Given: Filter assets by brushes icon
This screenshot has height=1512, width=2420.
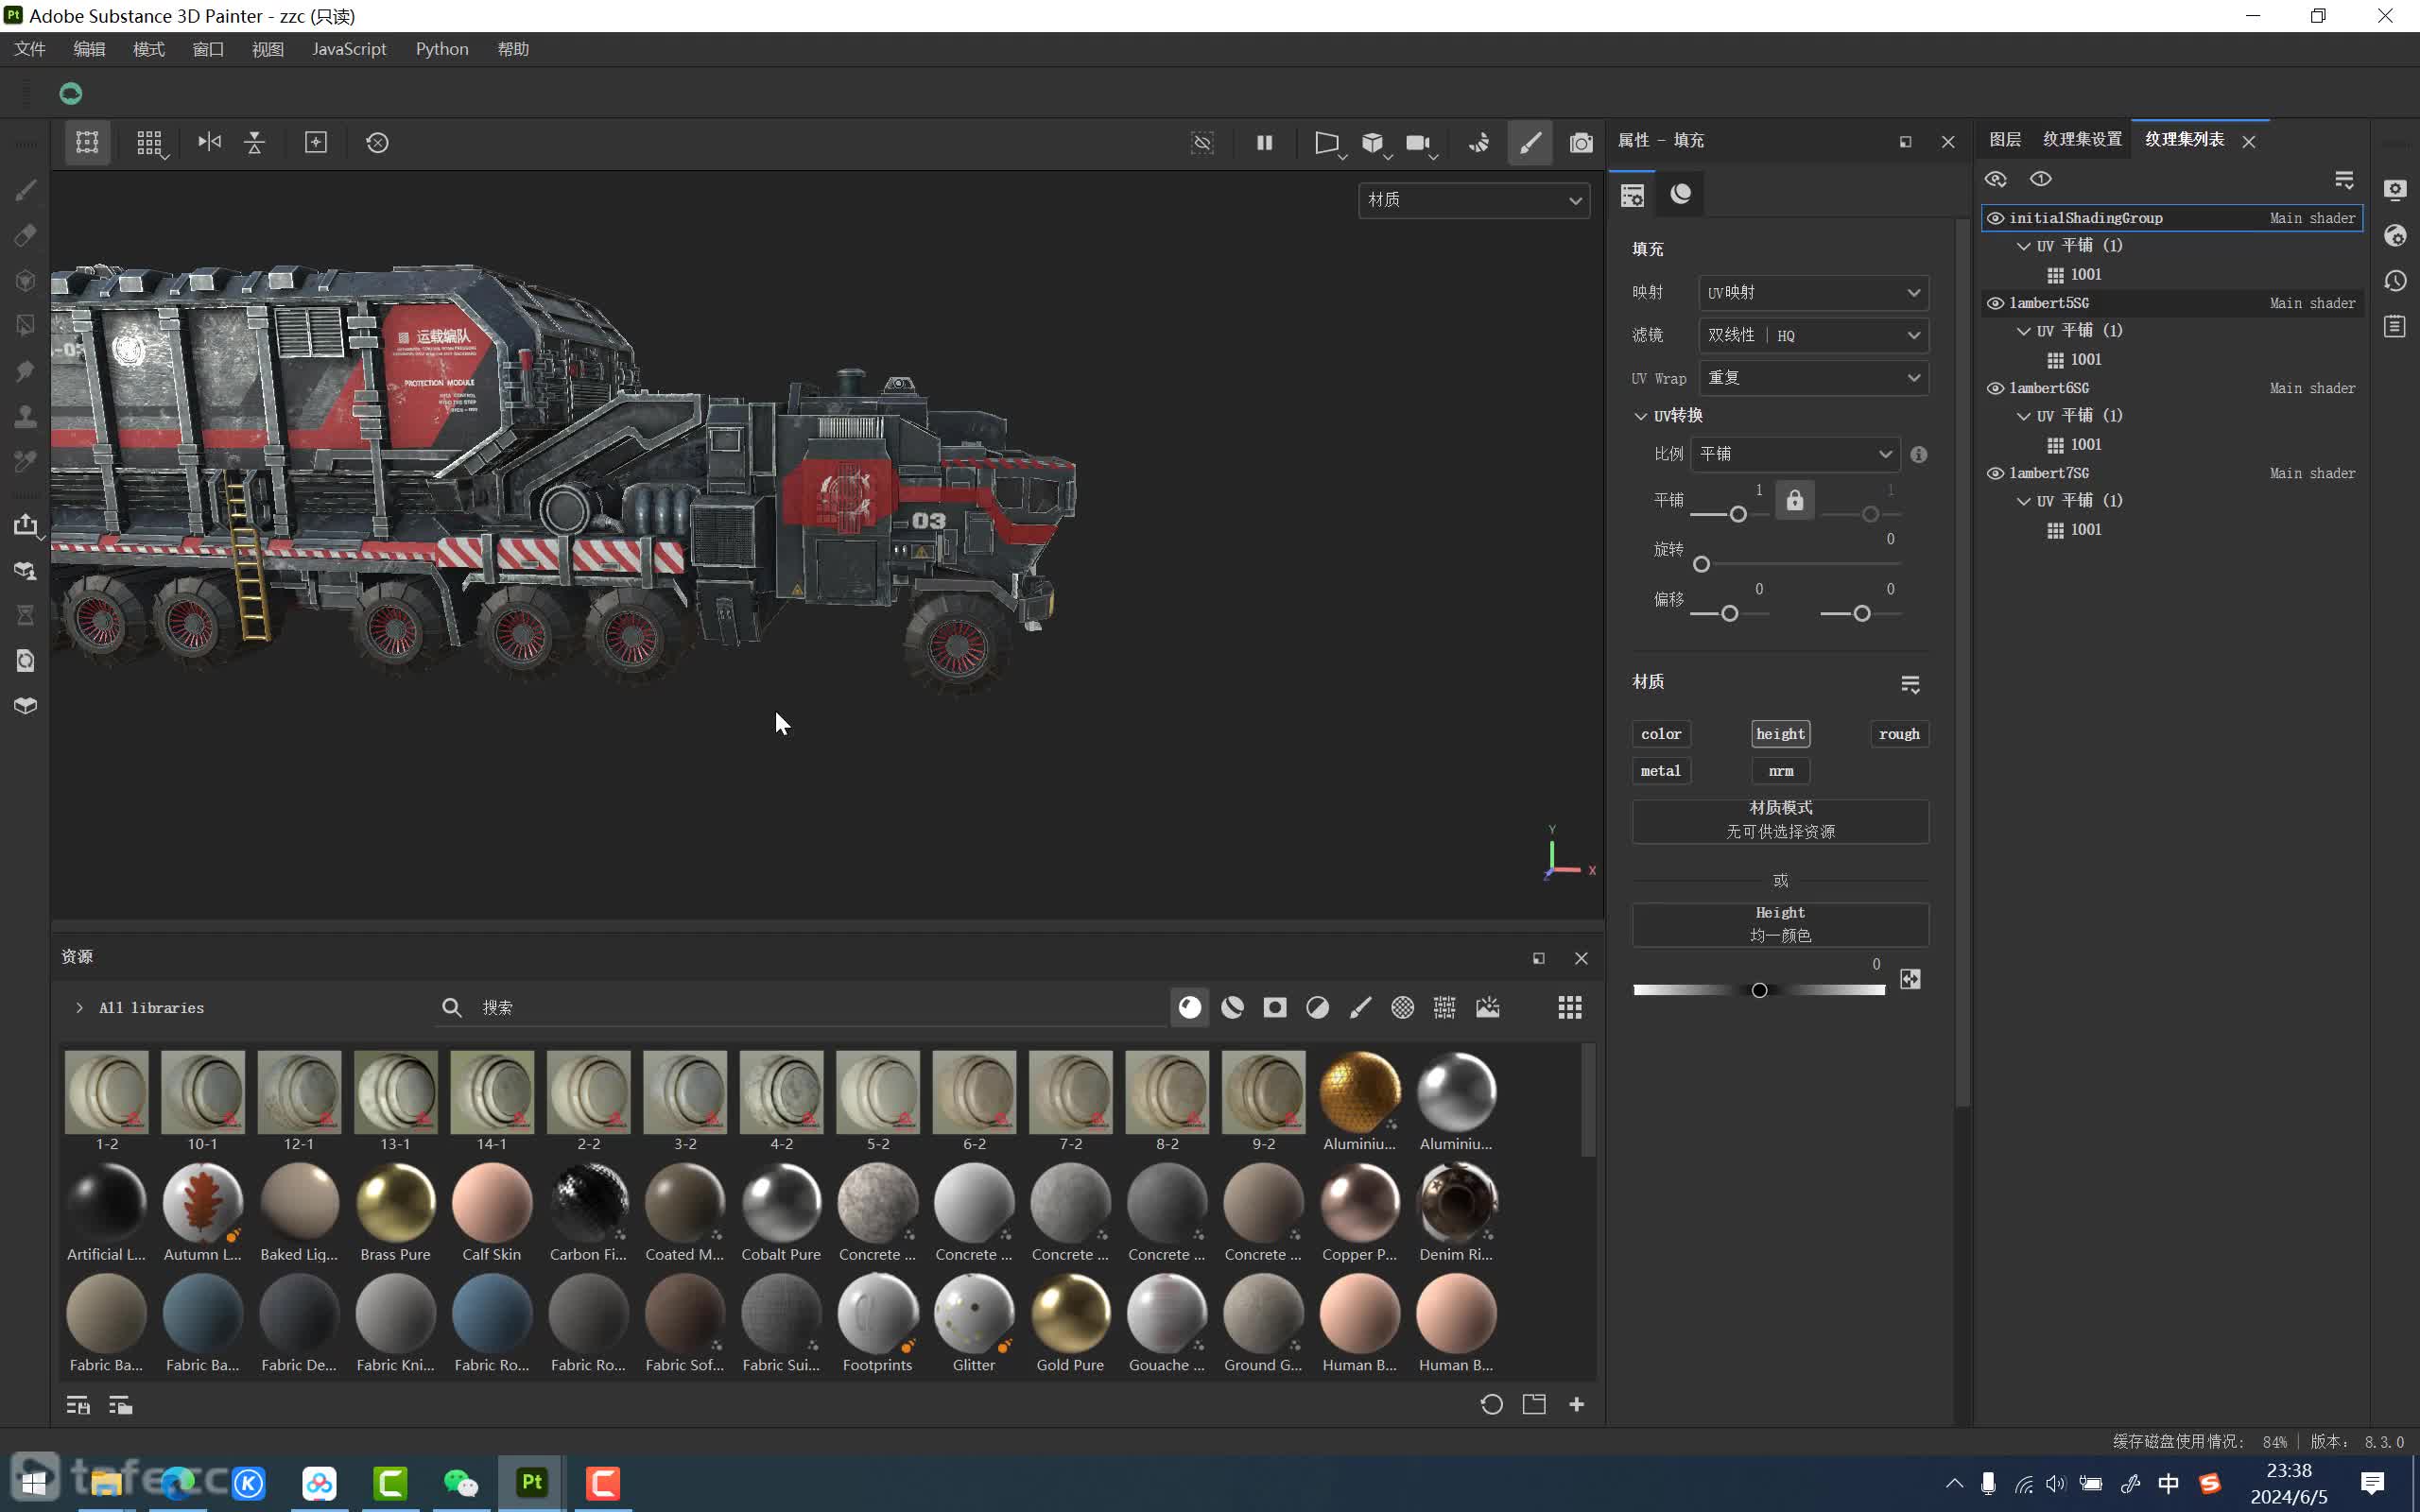Looking at the screenshot, I should 1360,1007.
